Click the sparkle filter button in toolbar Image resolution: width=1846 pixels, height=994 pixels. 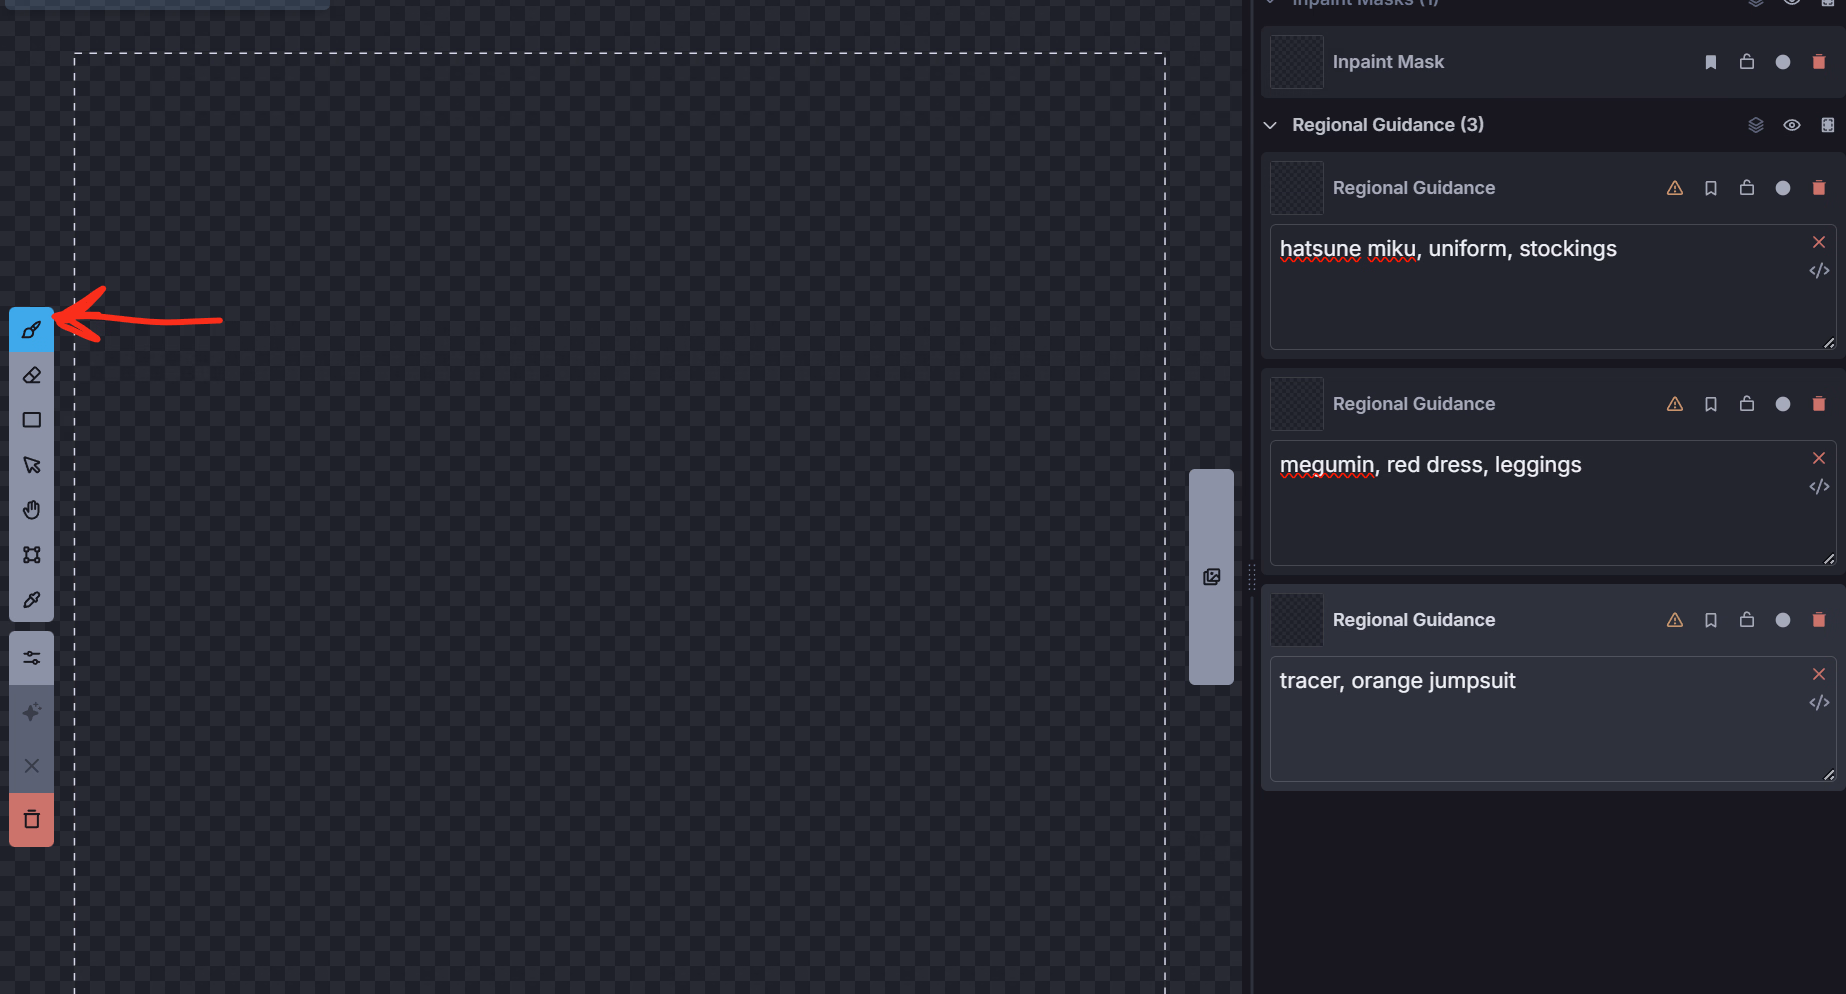coord(31,712)
